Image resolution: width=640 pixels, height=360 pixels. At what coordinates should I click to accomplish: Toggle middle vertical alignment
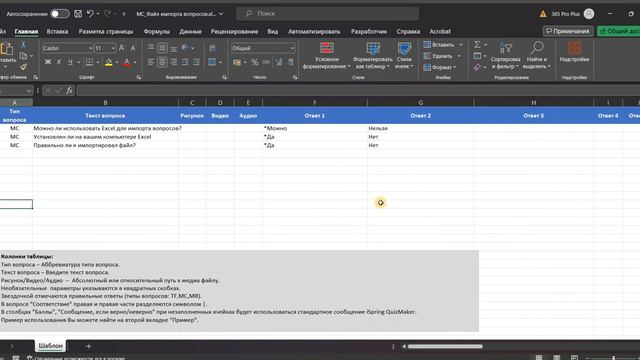click(162, 48)
